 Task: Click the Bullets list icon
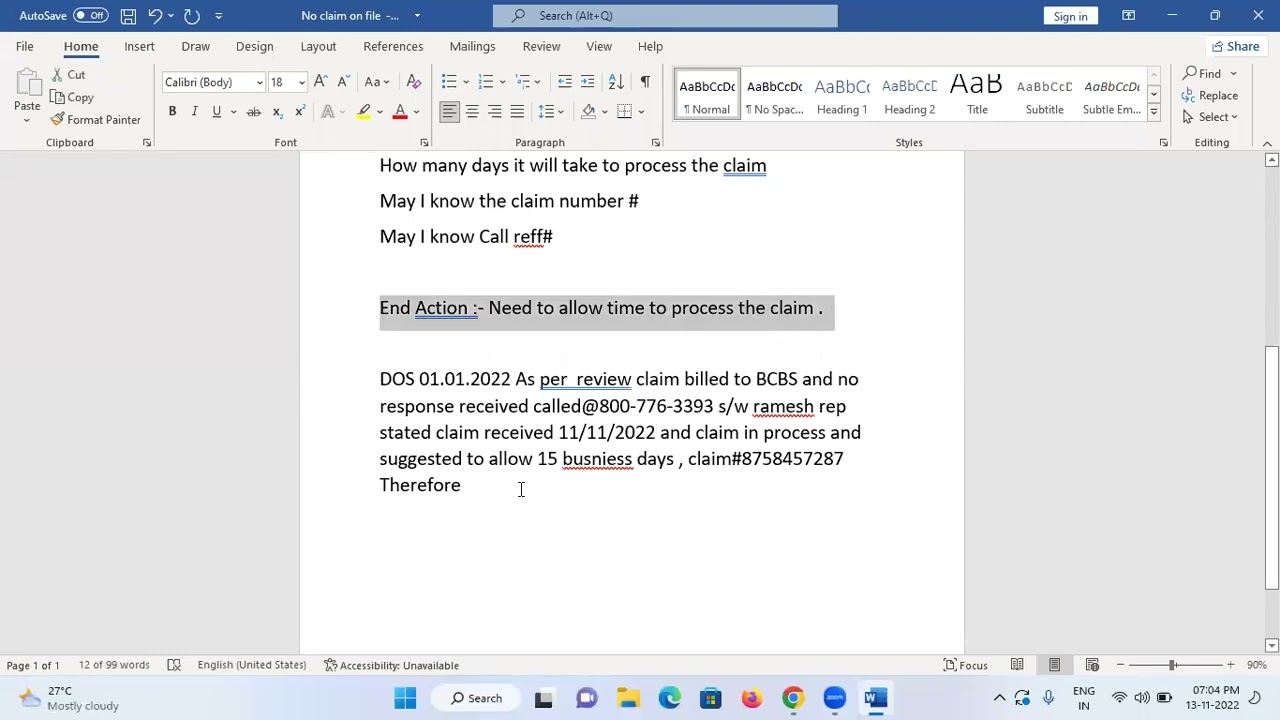tap(449, 82)
